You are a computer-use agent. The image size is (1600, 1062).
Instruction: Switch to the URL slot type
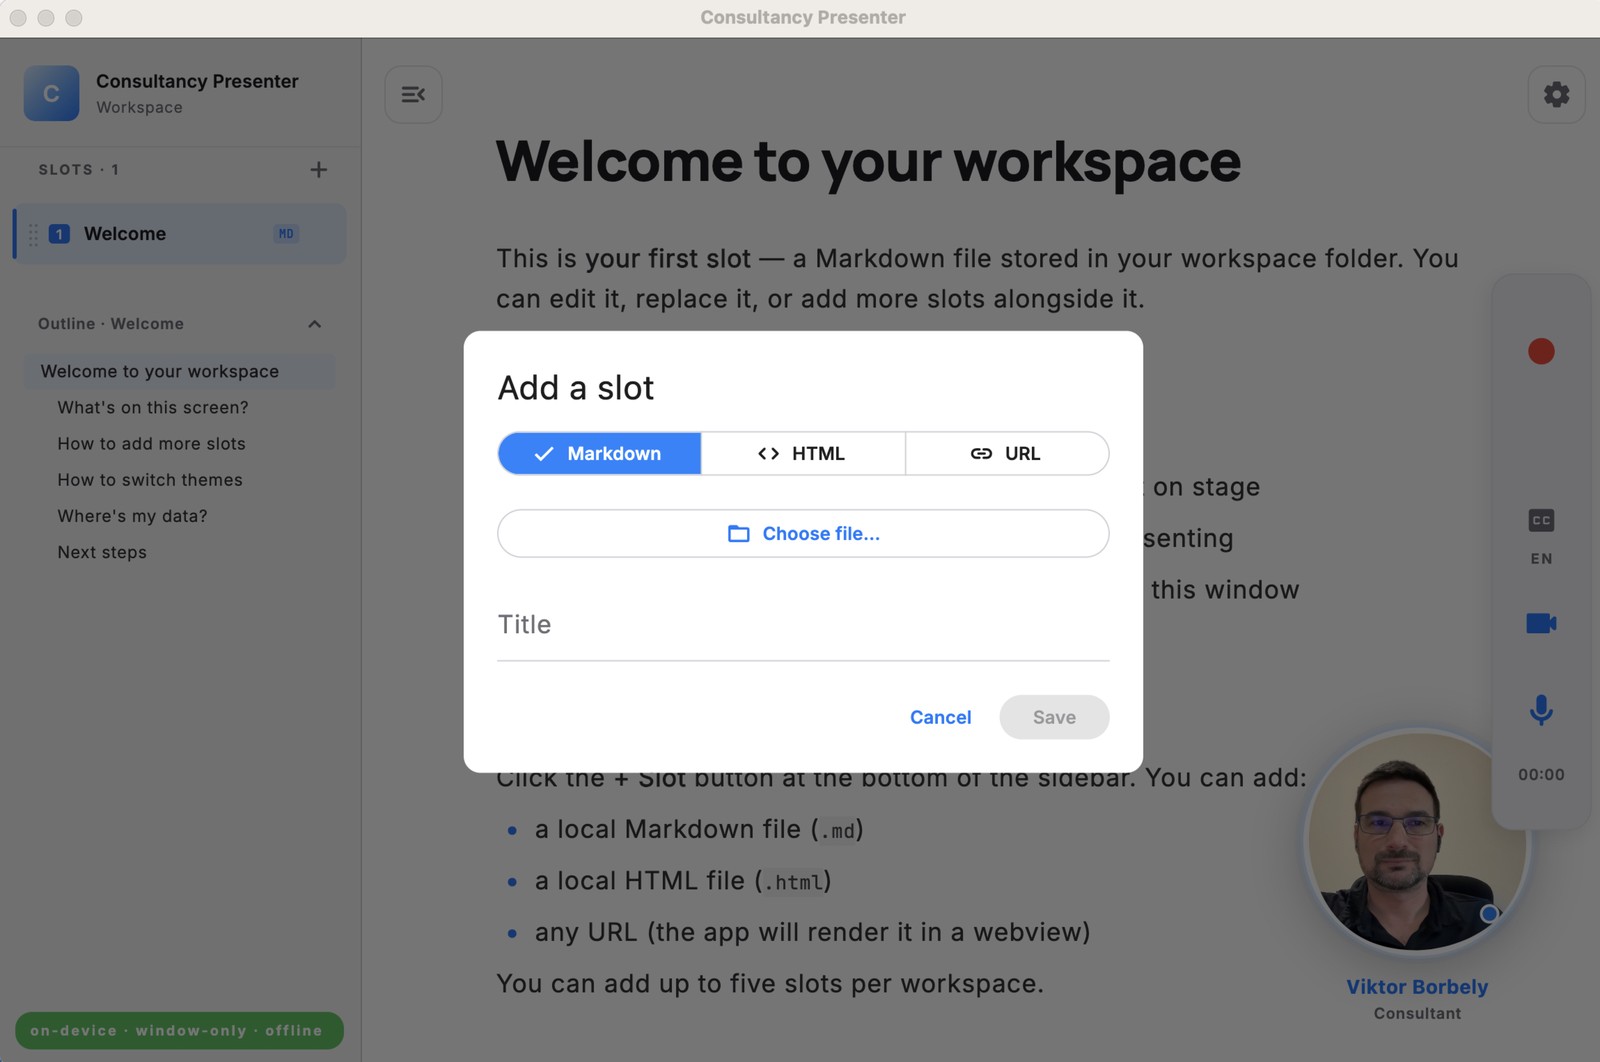[x=1006, y=454]
